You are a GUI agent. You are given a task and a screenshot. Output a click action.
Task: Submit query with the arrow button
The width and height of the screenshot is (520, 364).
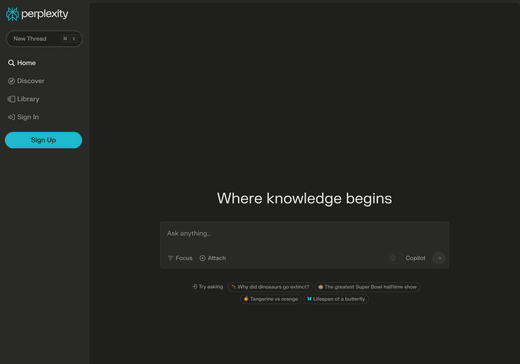tap(439, 258)
